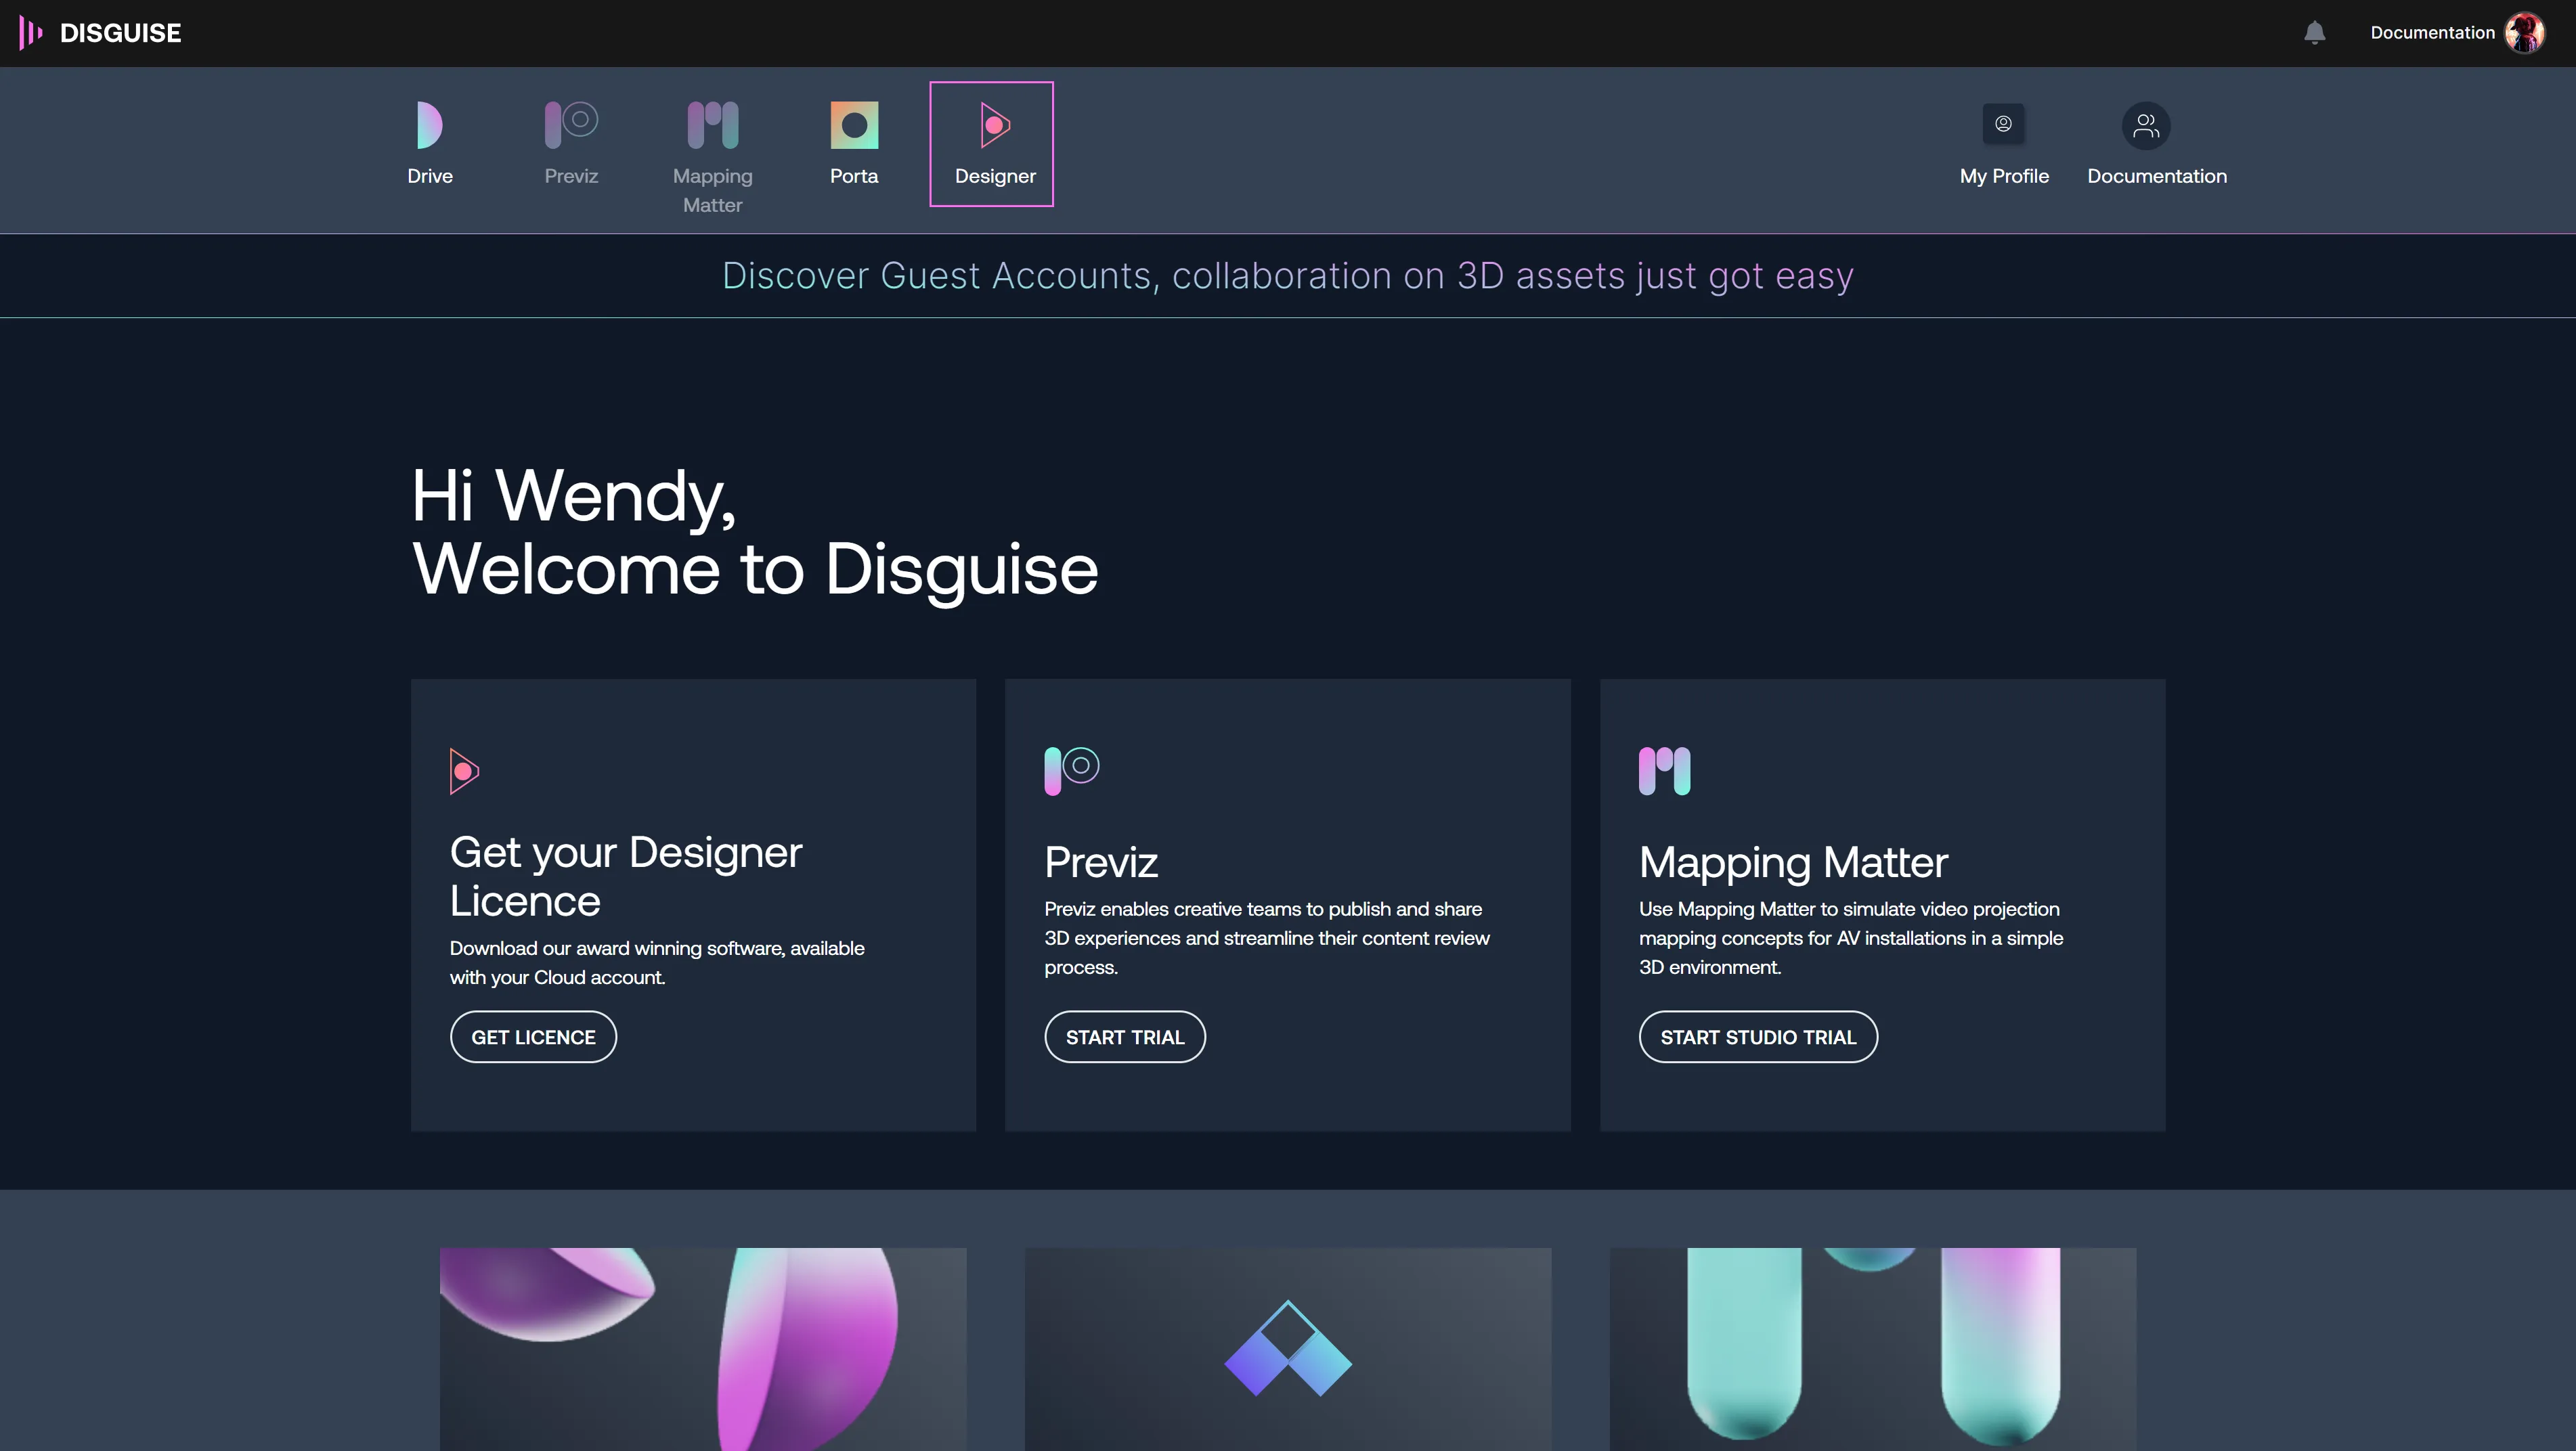Open My Profile icon
2576x1451 pixels.
(x=2003, y=124)
